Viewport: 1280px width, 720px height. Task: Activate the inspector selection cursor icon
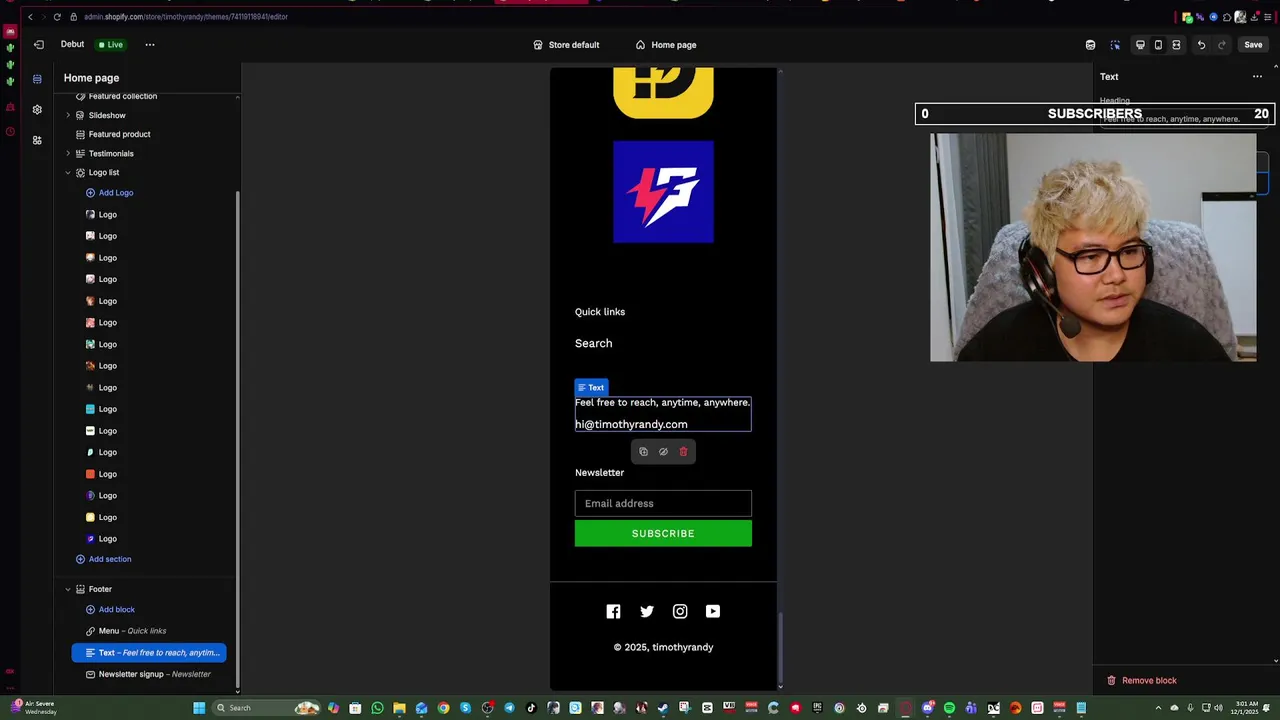(x=1115, y=45)
